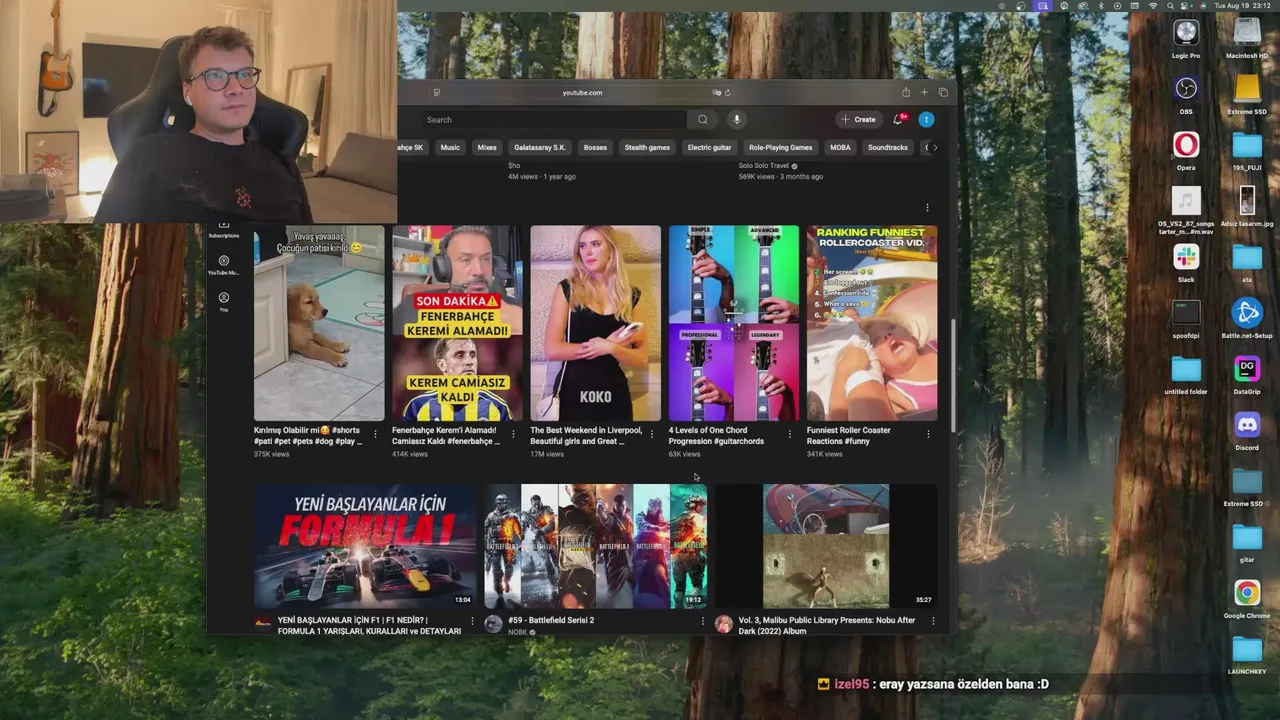Image resolution: width=1280 pixels, height=720 pixels.
Task: Open options for Nobu After Dark video
Action: click(933, 621)
